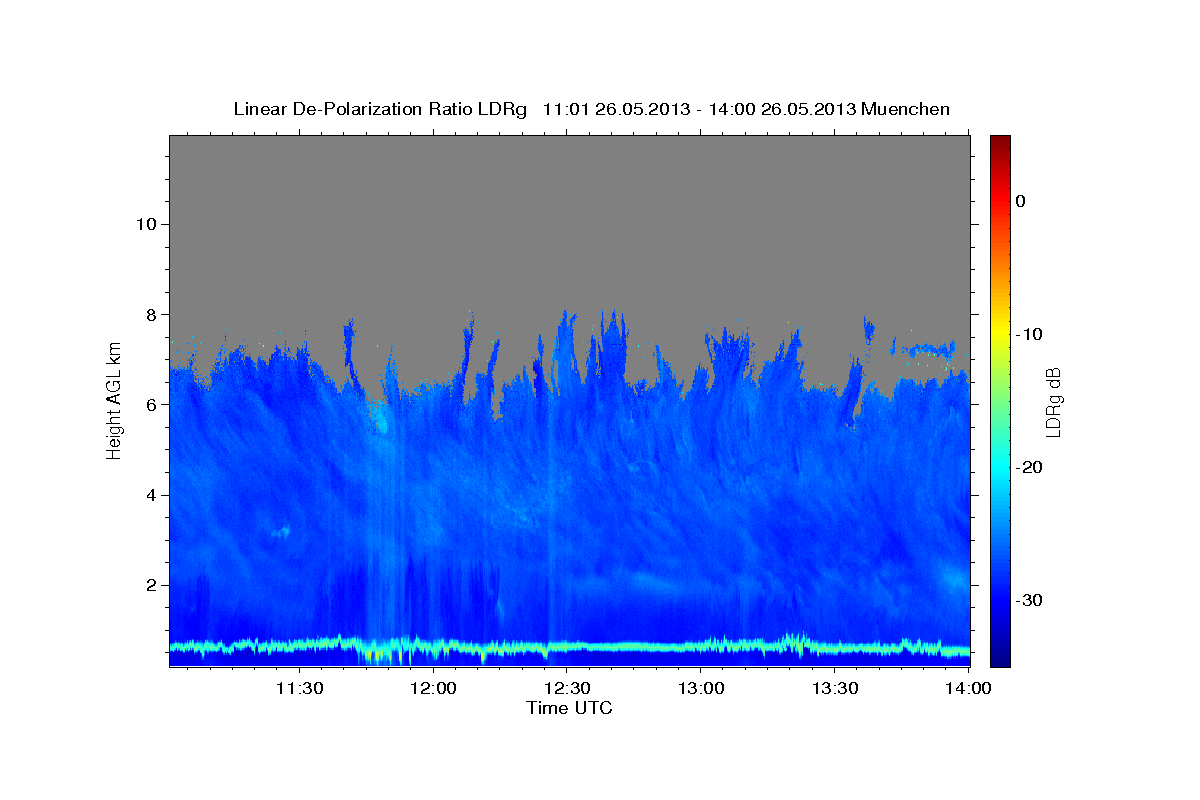Click the colorbar value -10
The height and width of the screenshot is (800, 1200).
(1029, 334)
